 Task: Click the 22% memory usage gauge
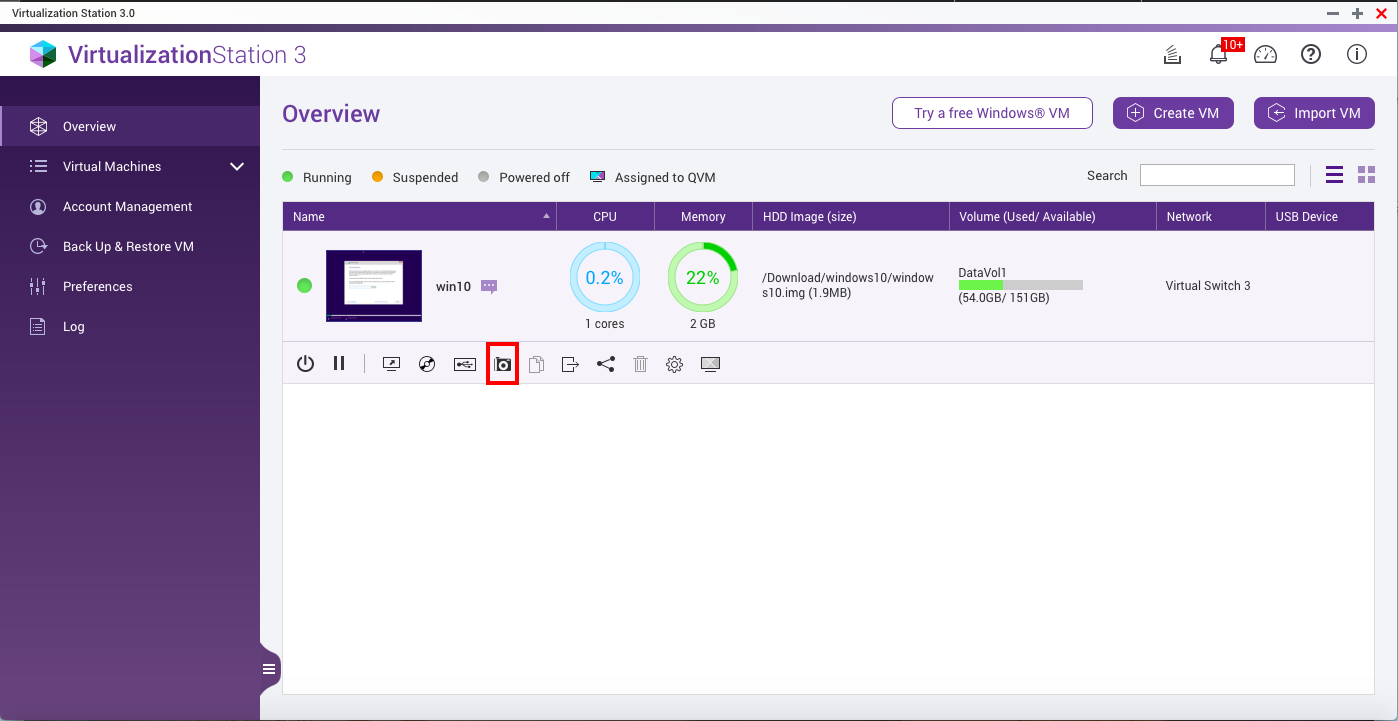coord(703,277)
